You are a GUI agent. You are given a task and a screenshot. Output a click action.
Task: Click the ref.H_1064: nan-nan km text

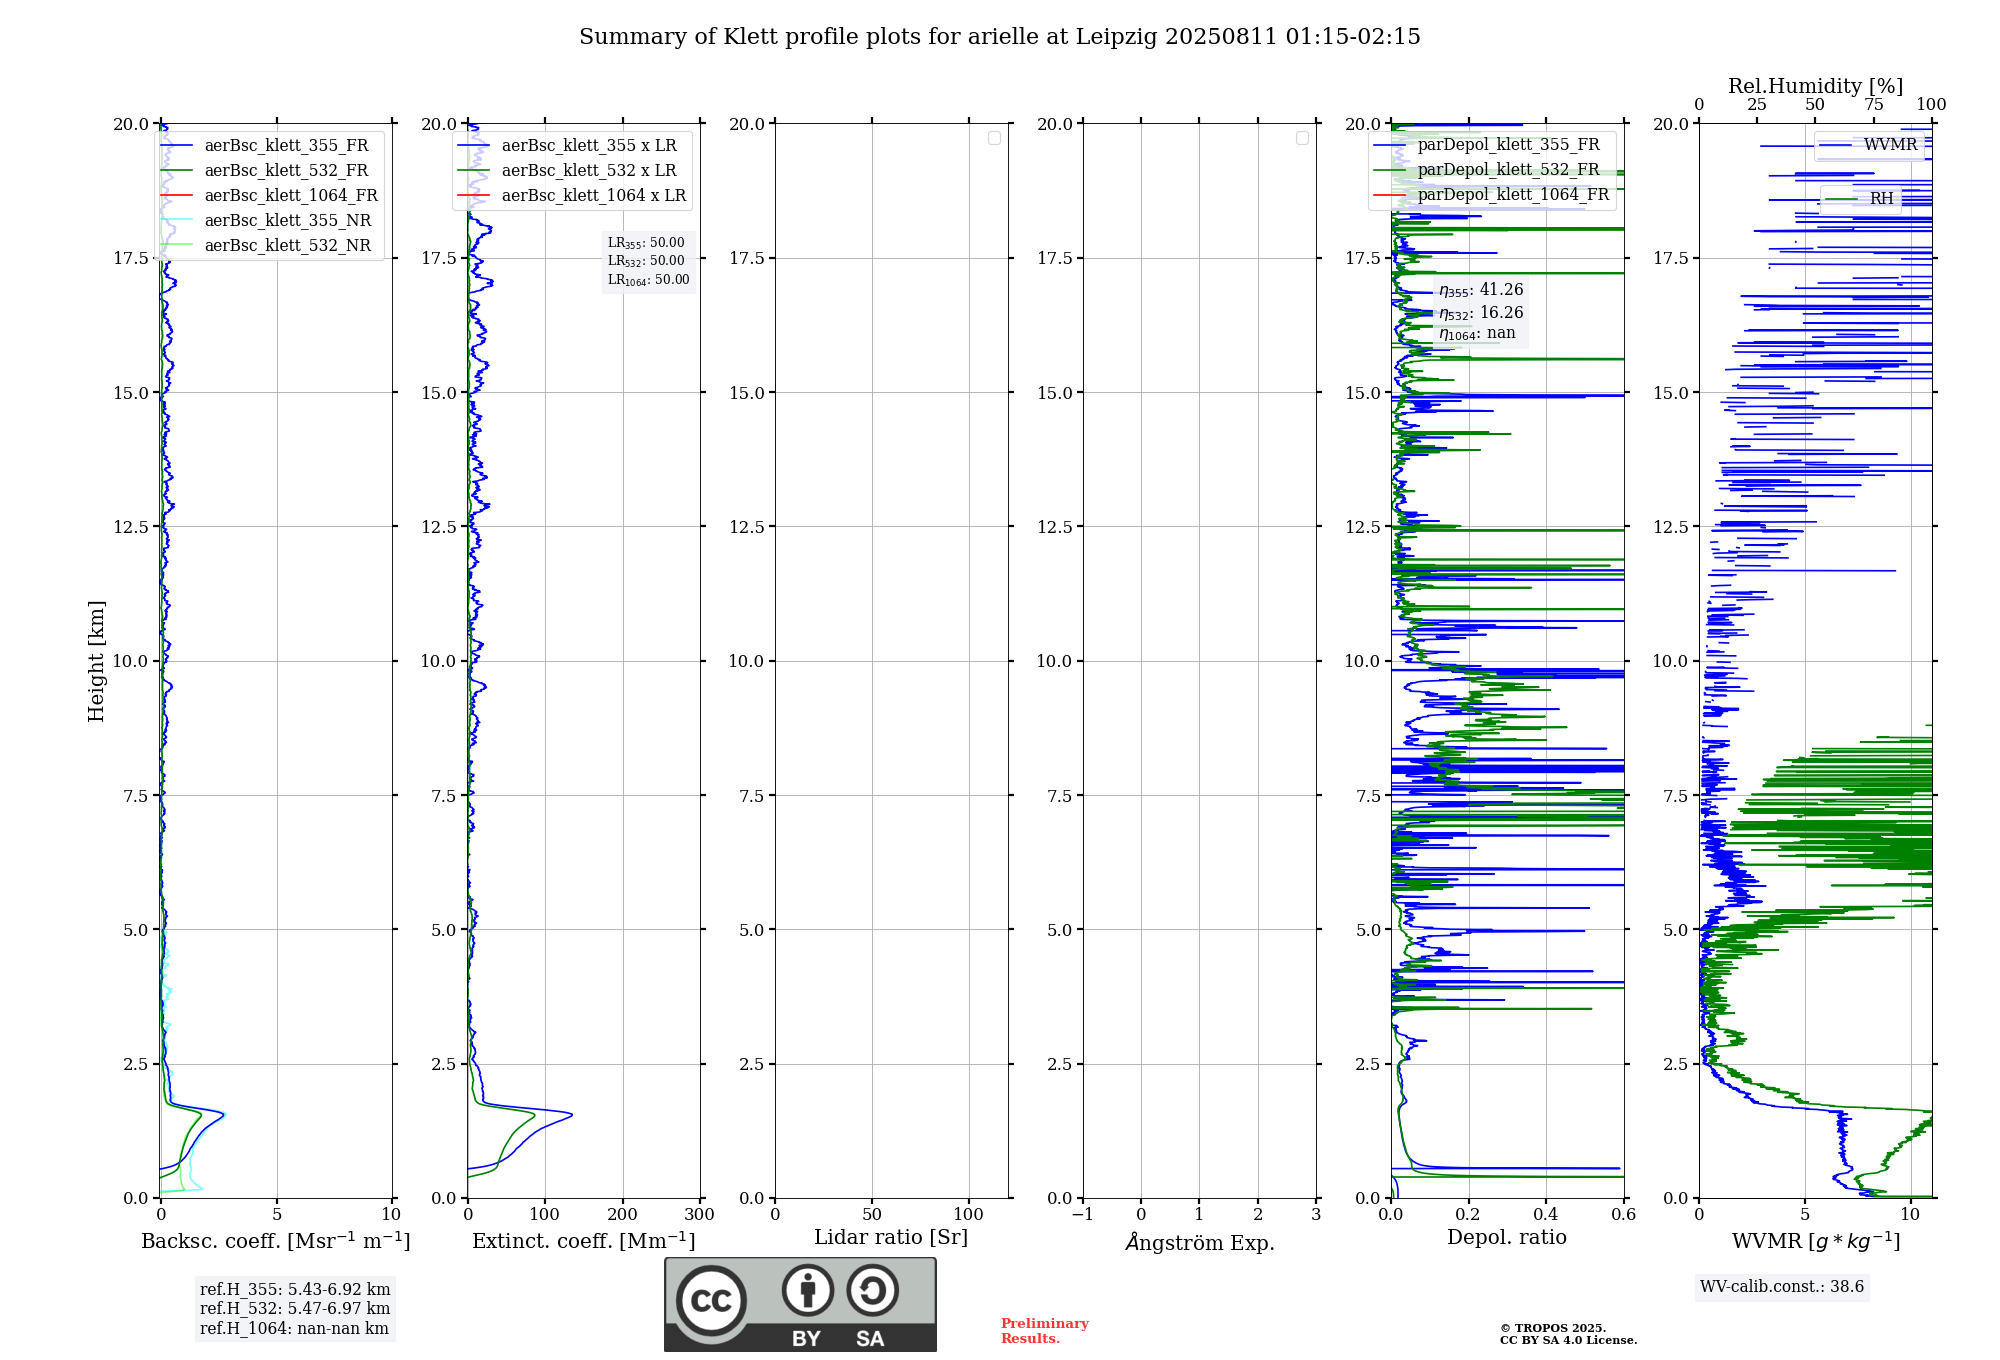(x=294, y=1329)
